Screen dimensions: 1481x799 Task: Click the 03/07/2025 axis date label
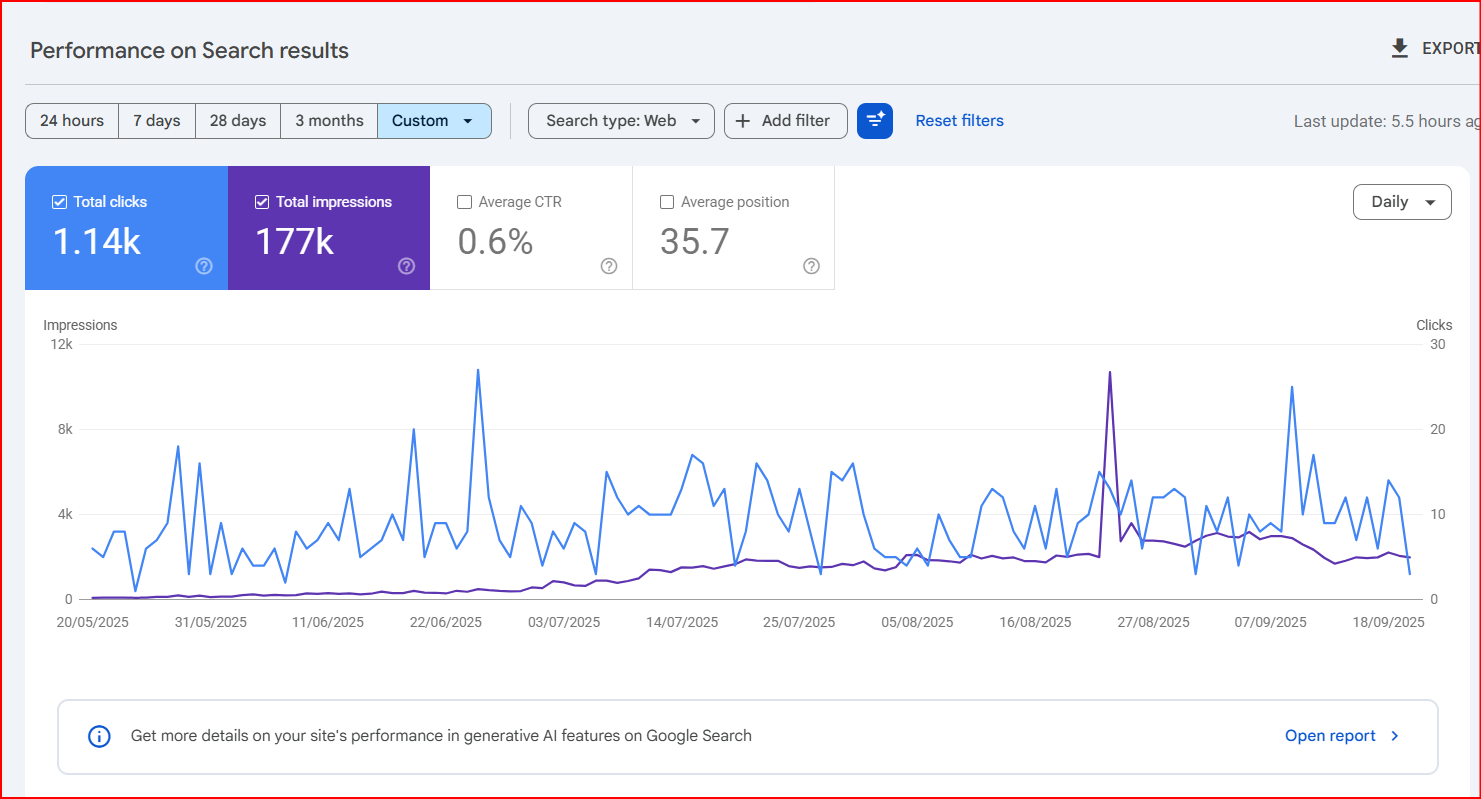pos(564,622)
